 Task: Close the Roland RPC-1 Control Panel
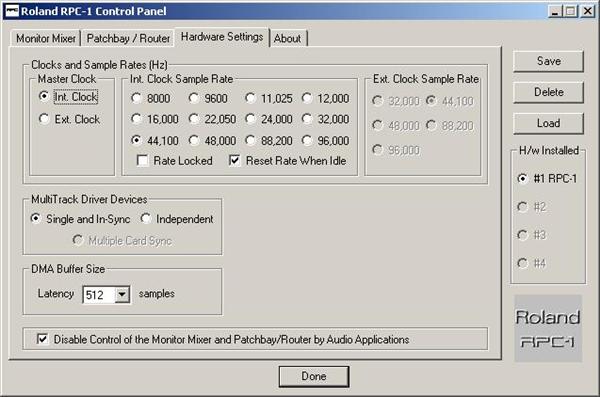[x=587, y=11]
